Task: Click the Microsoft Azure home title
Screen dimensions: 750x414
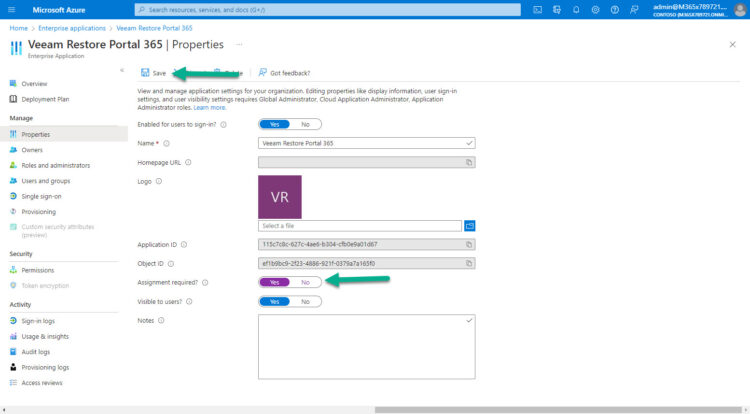Action: tap(59, 10)
